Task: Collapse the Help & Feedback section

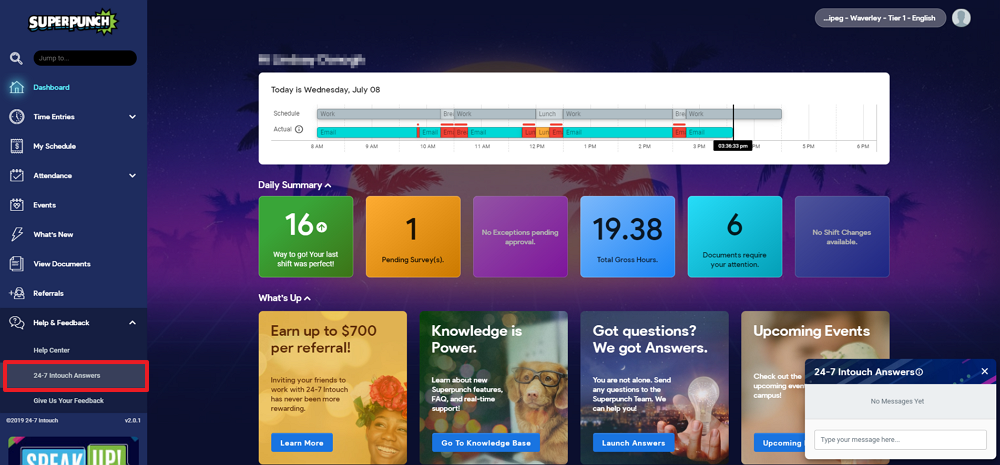Action: click(133, 323)
